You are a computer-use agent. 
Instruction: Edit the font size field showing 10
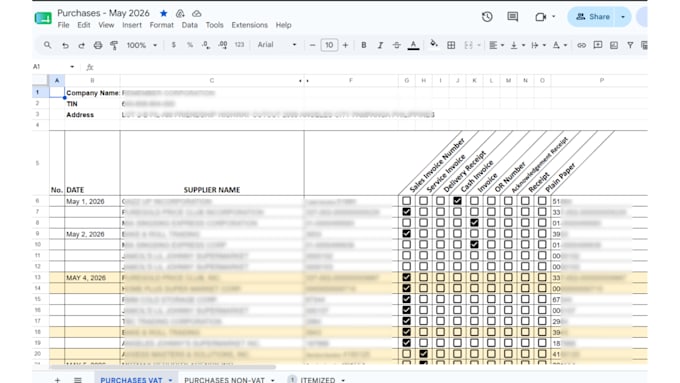click(329, 45)
